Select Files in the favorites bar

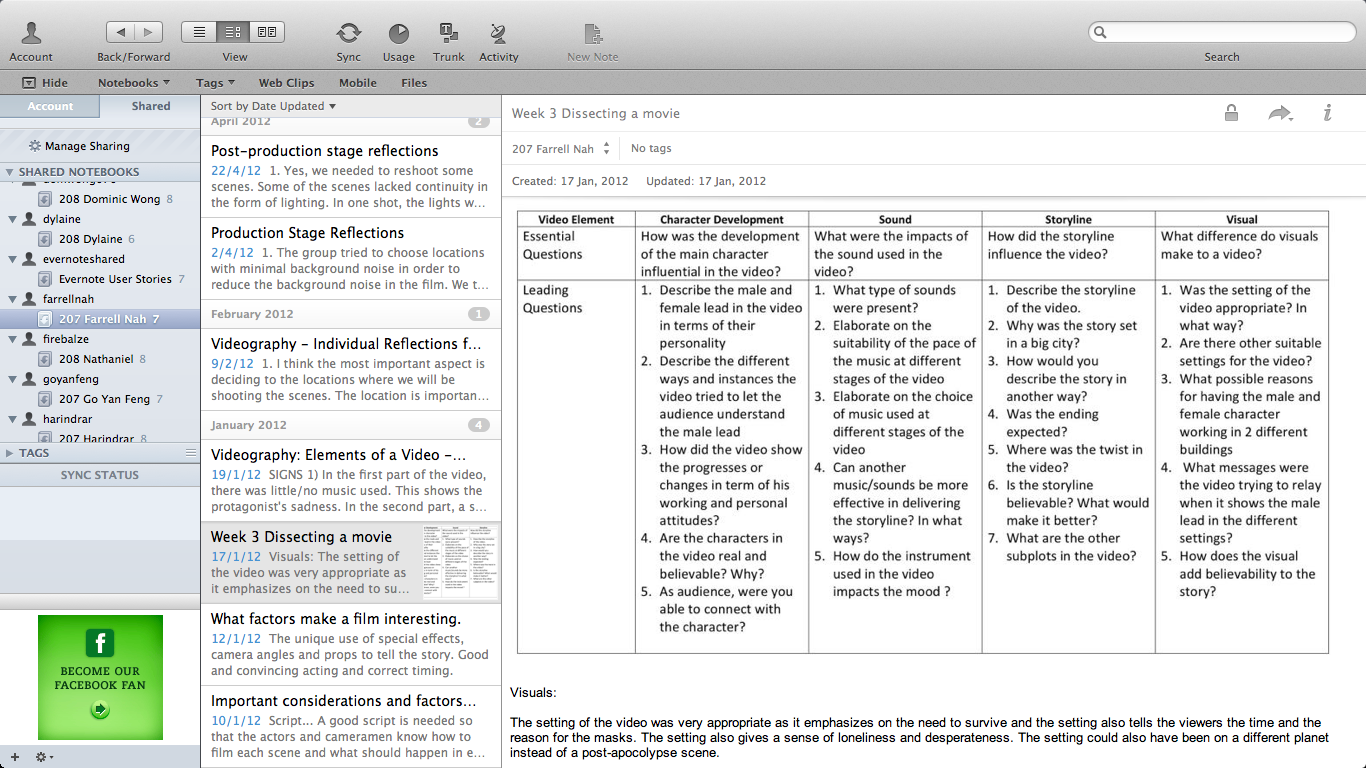click(x=414, y=83)
